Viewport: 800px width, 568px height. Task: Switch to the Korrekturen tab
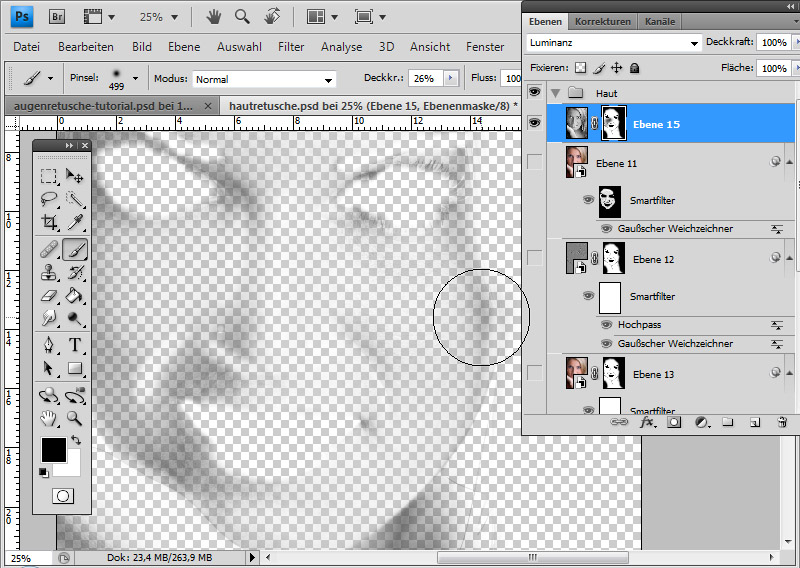coord(603,21)
